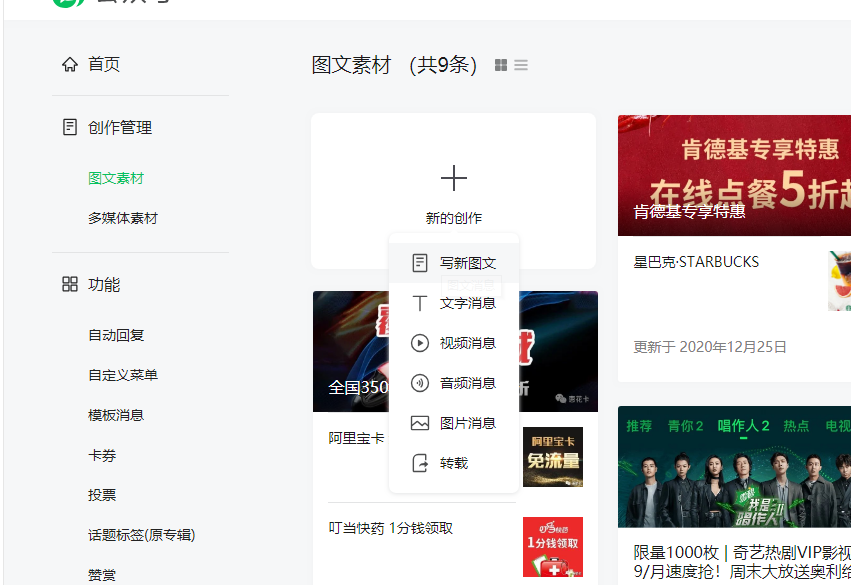The width and height of the screenshot is (851, 585).
Task: Click the 阿里宝卡 免流量 thumbnail
Action: [553, 457]
